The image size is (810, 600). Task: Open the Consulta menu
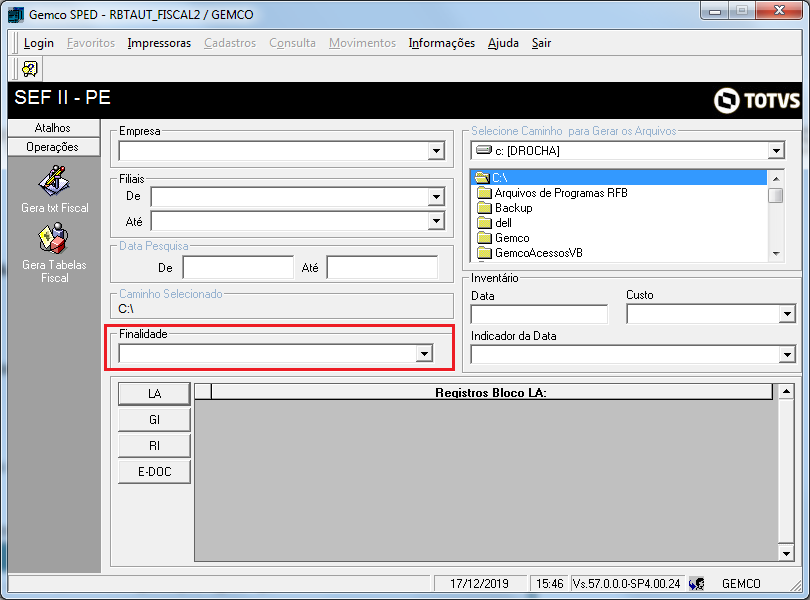(292, 43)
